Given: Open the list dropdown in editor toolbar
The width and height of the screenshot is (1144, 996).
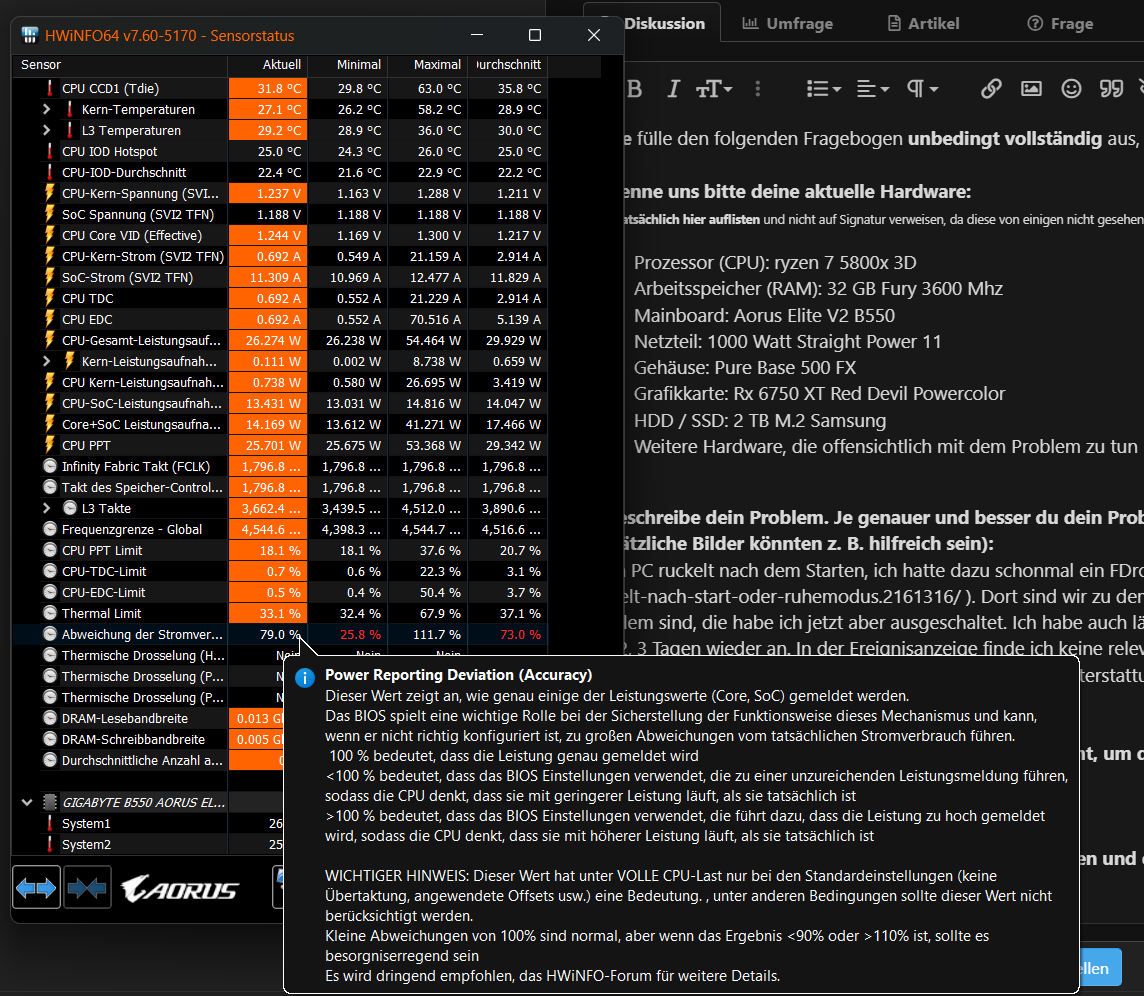Looking at the screenshot, I should point(824,89).
